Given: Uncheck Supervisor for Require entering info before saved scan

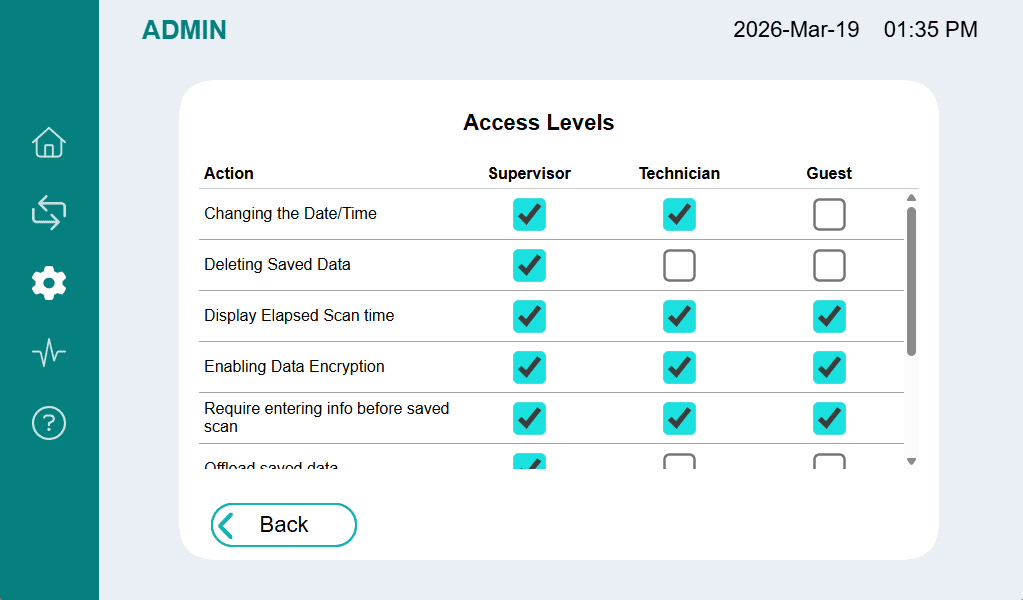Looking at the screenshot, I should 529,418.
